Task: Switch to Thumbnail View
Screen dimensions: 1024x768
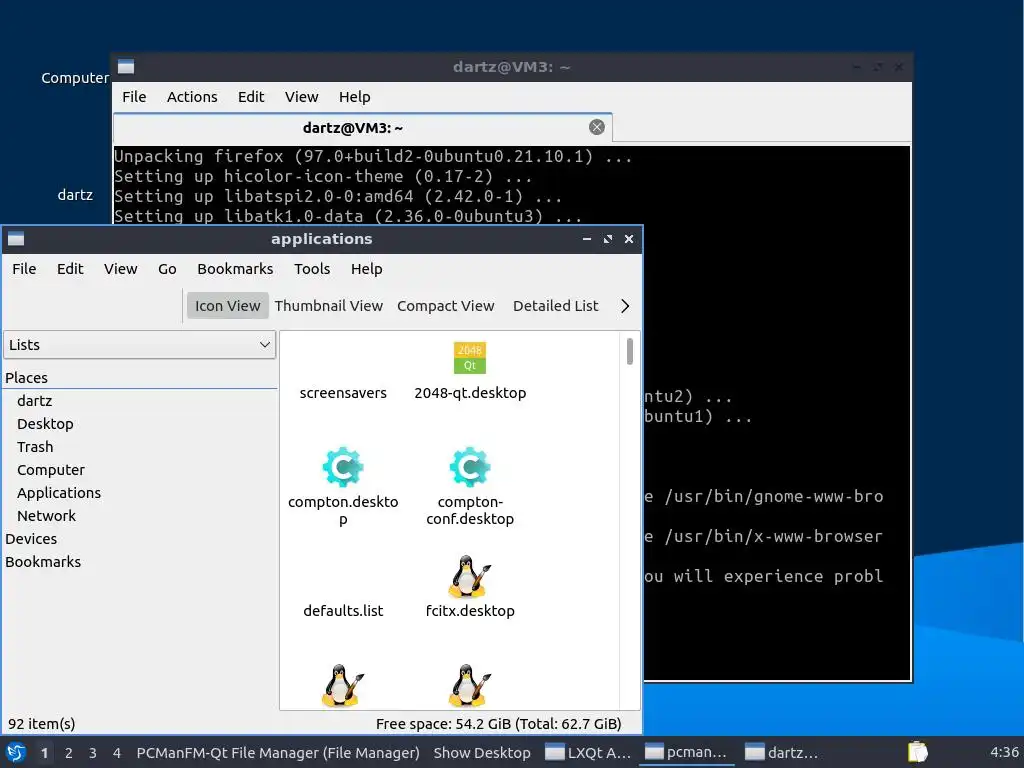Action: [328, 306]
